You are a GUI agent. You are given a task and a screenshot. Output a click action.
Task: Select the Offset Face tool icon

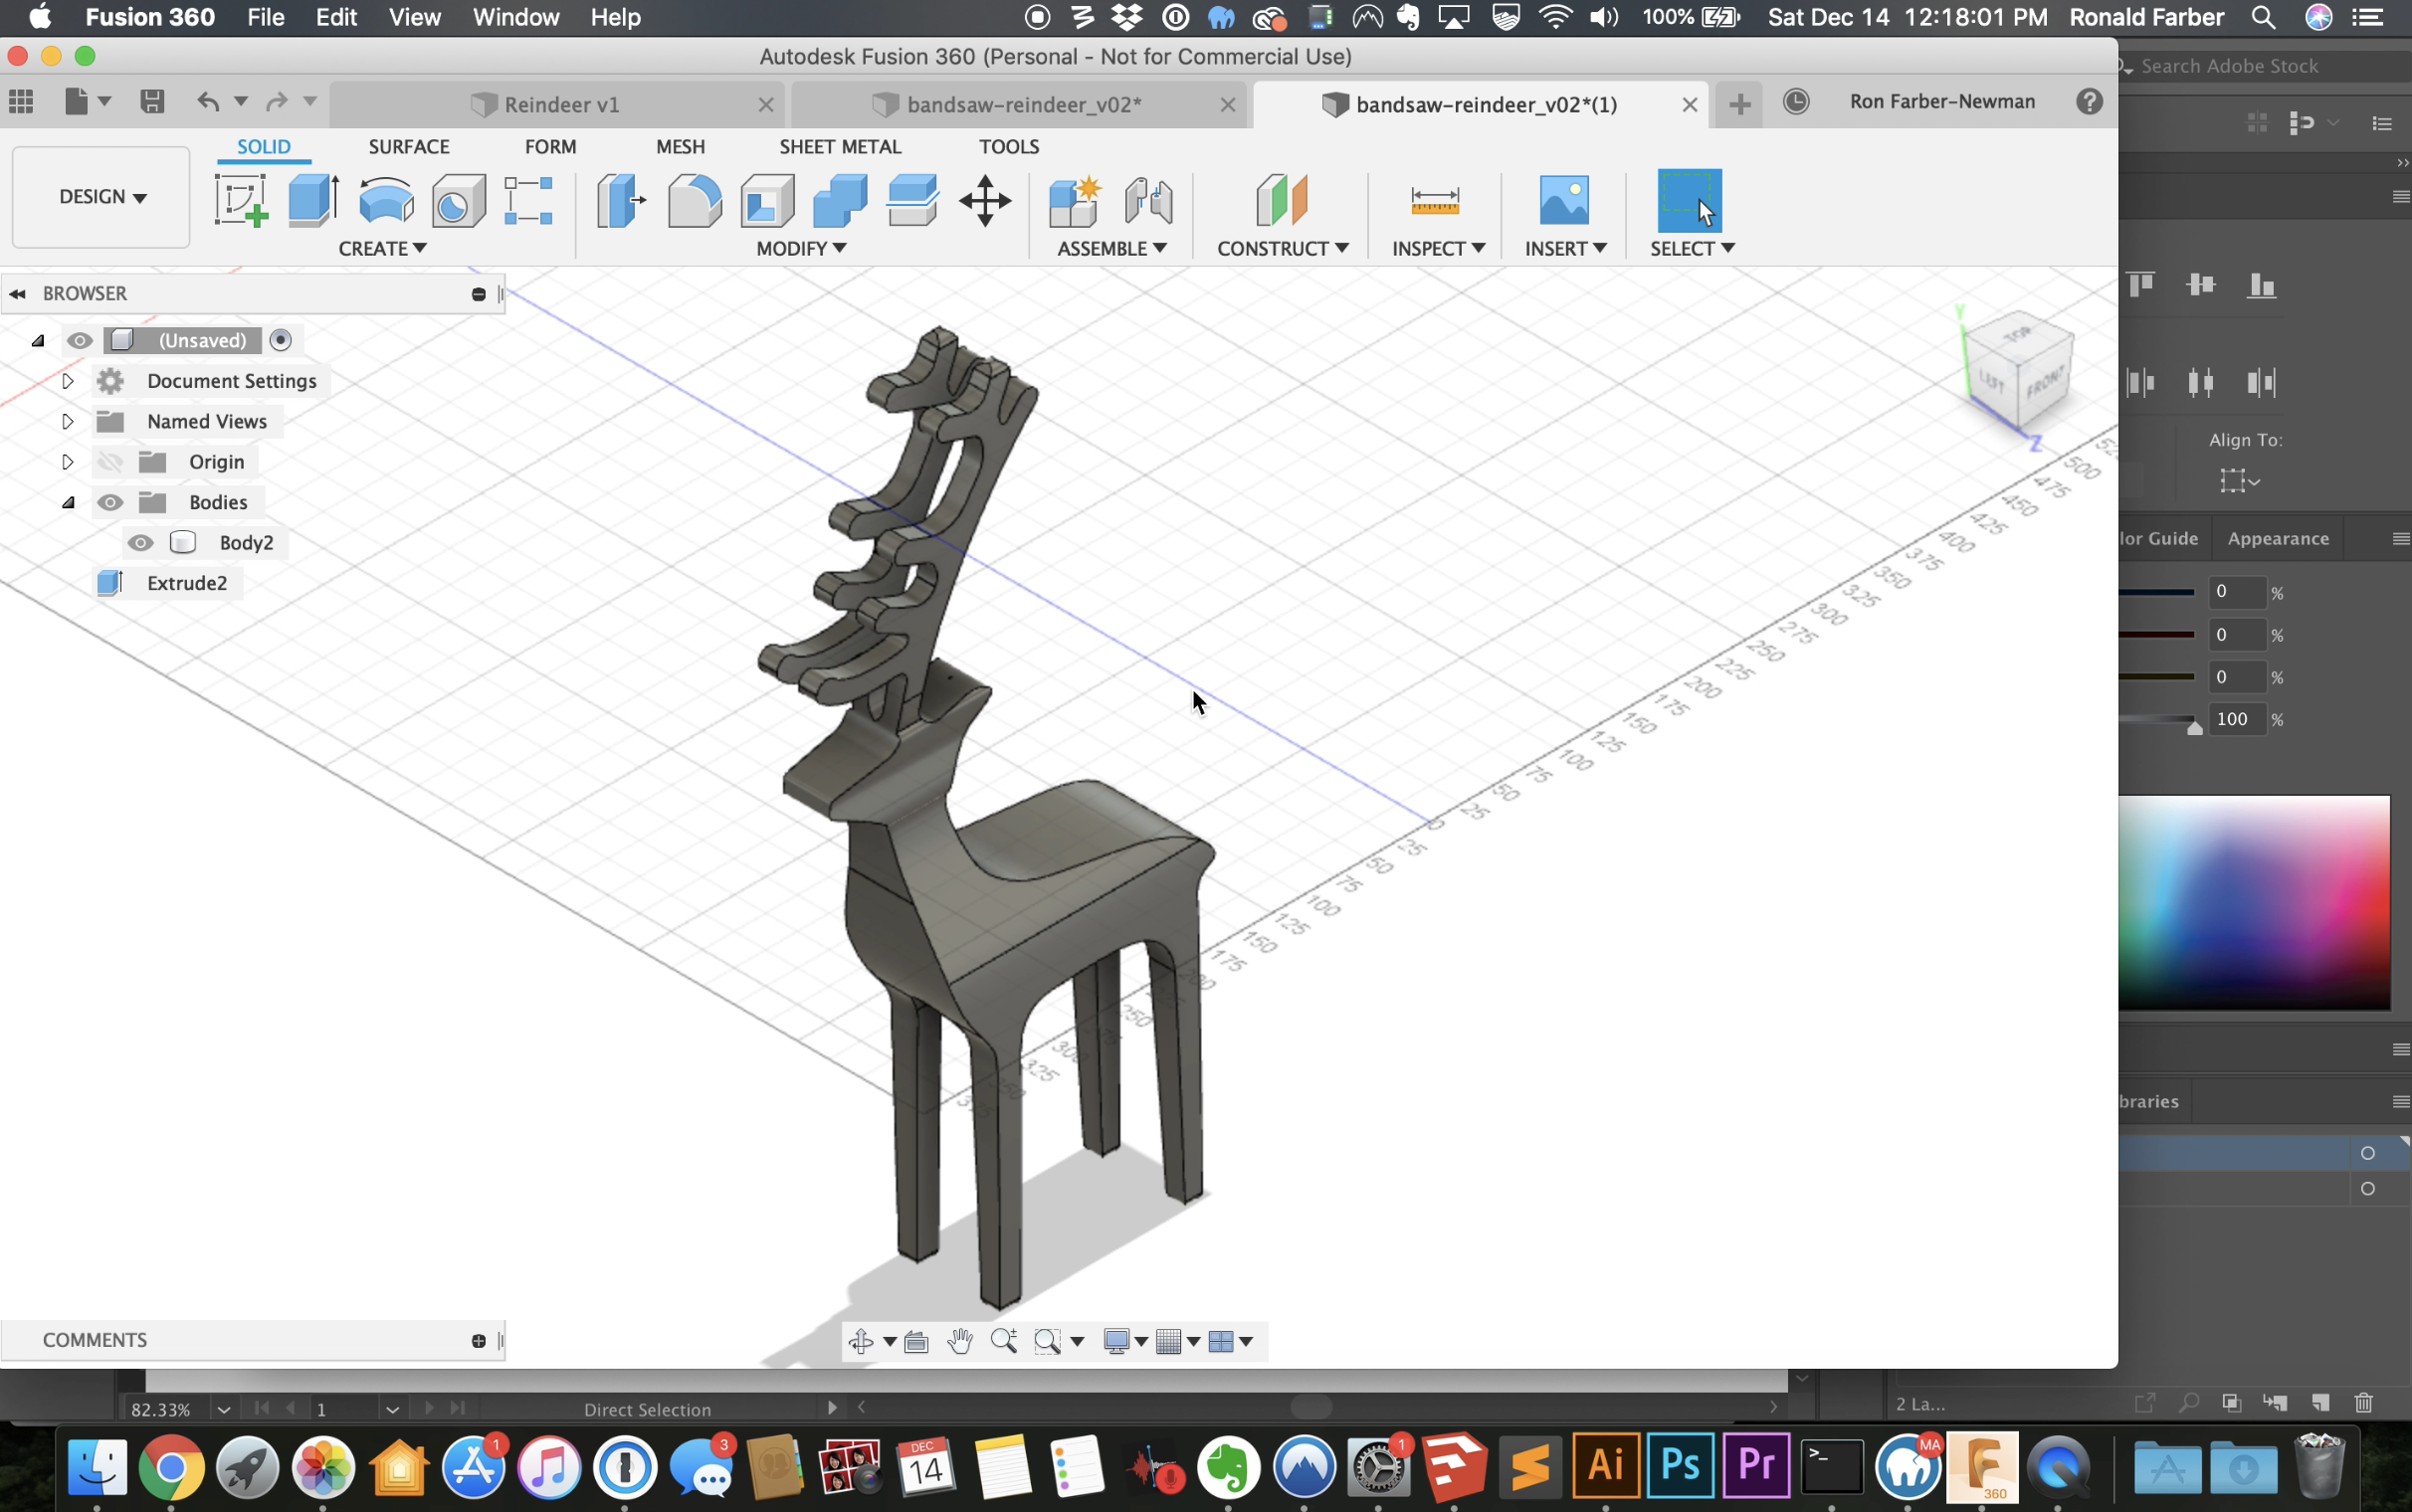tap(912, 200)
